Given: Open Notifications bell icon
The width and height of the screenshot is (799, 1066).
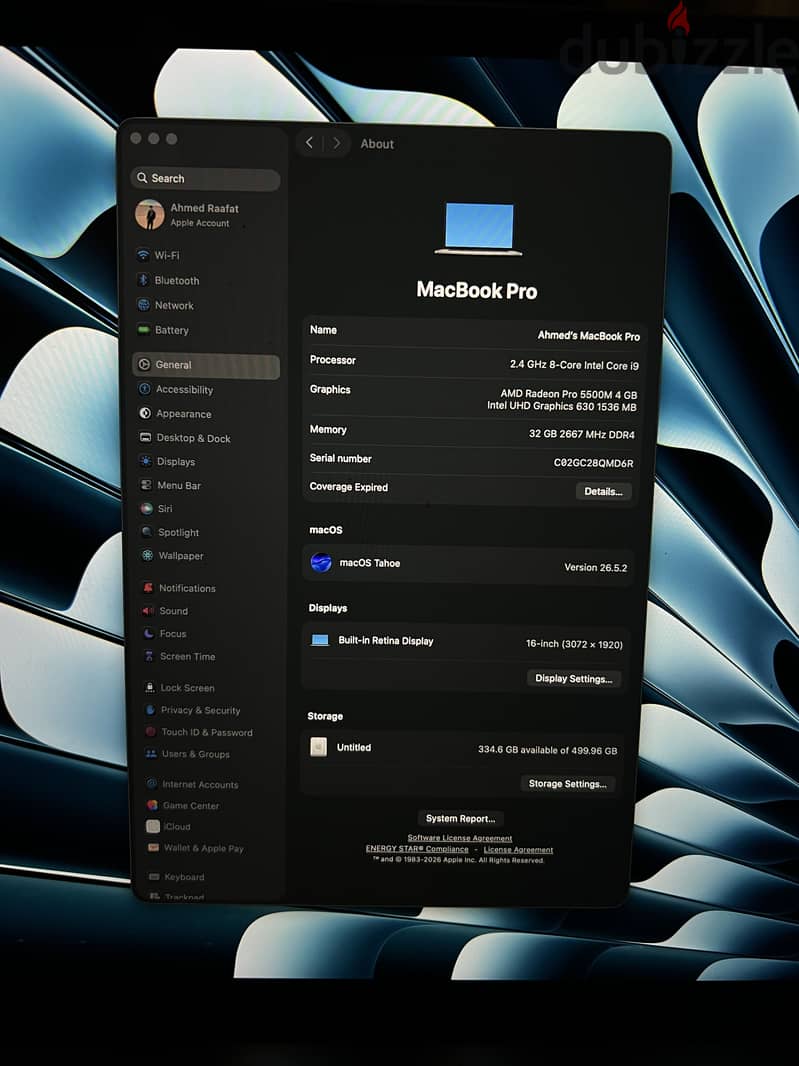Looking at the screenshot, I should point(148,587).
